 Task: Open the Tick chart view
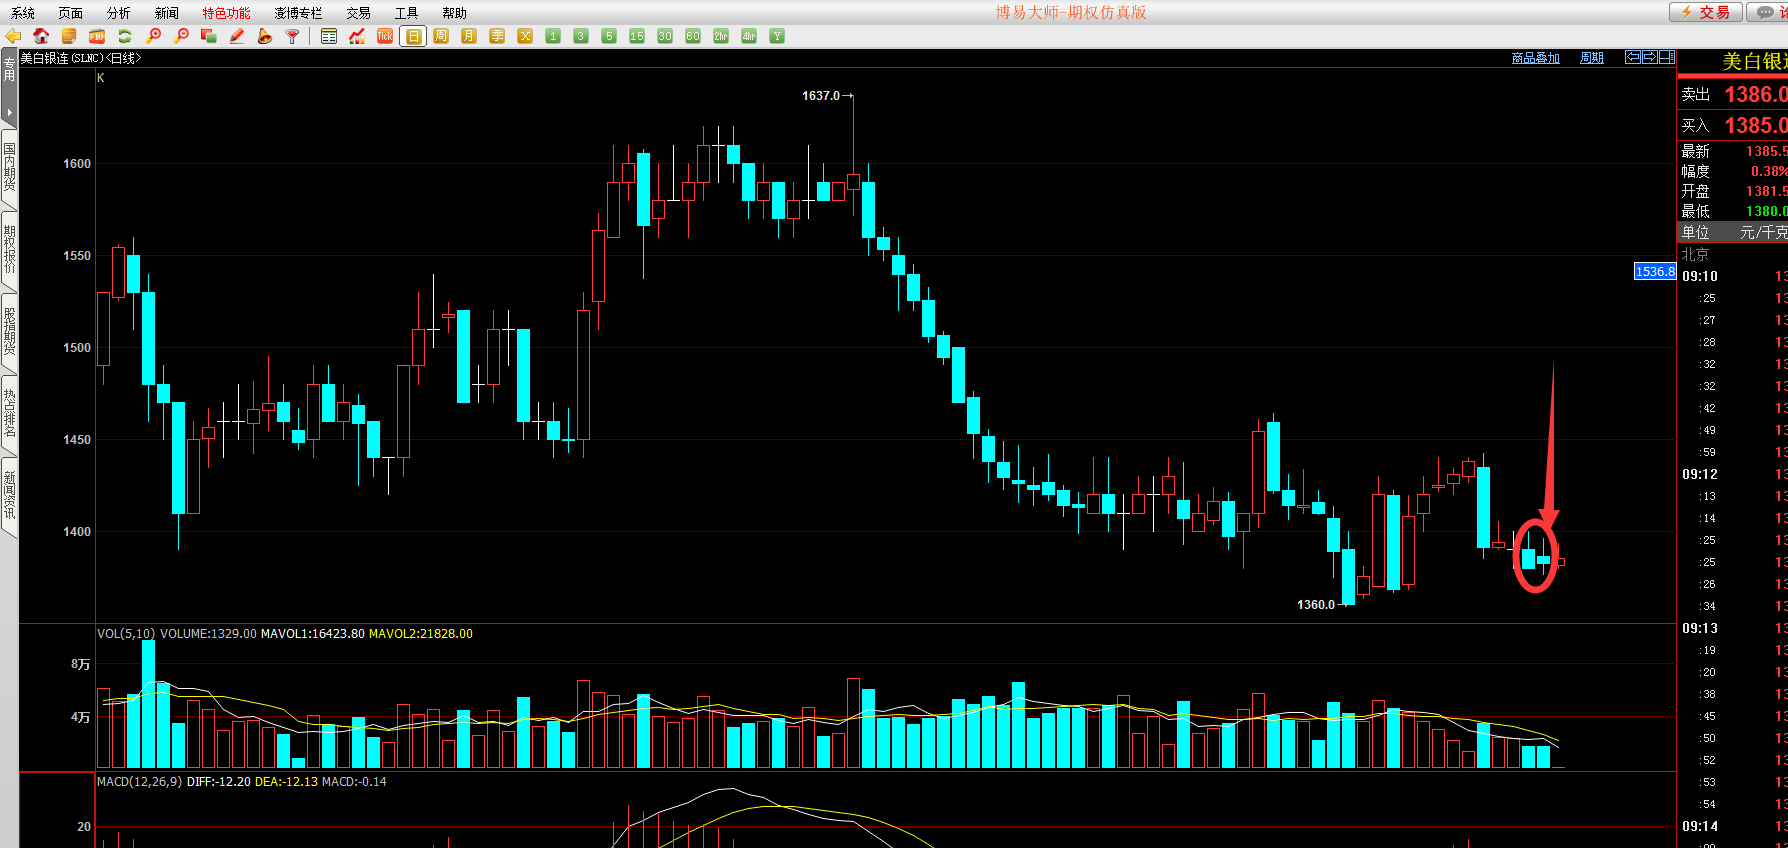pyautogui.click(x=385, y=36)
